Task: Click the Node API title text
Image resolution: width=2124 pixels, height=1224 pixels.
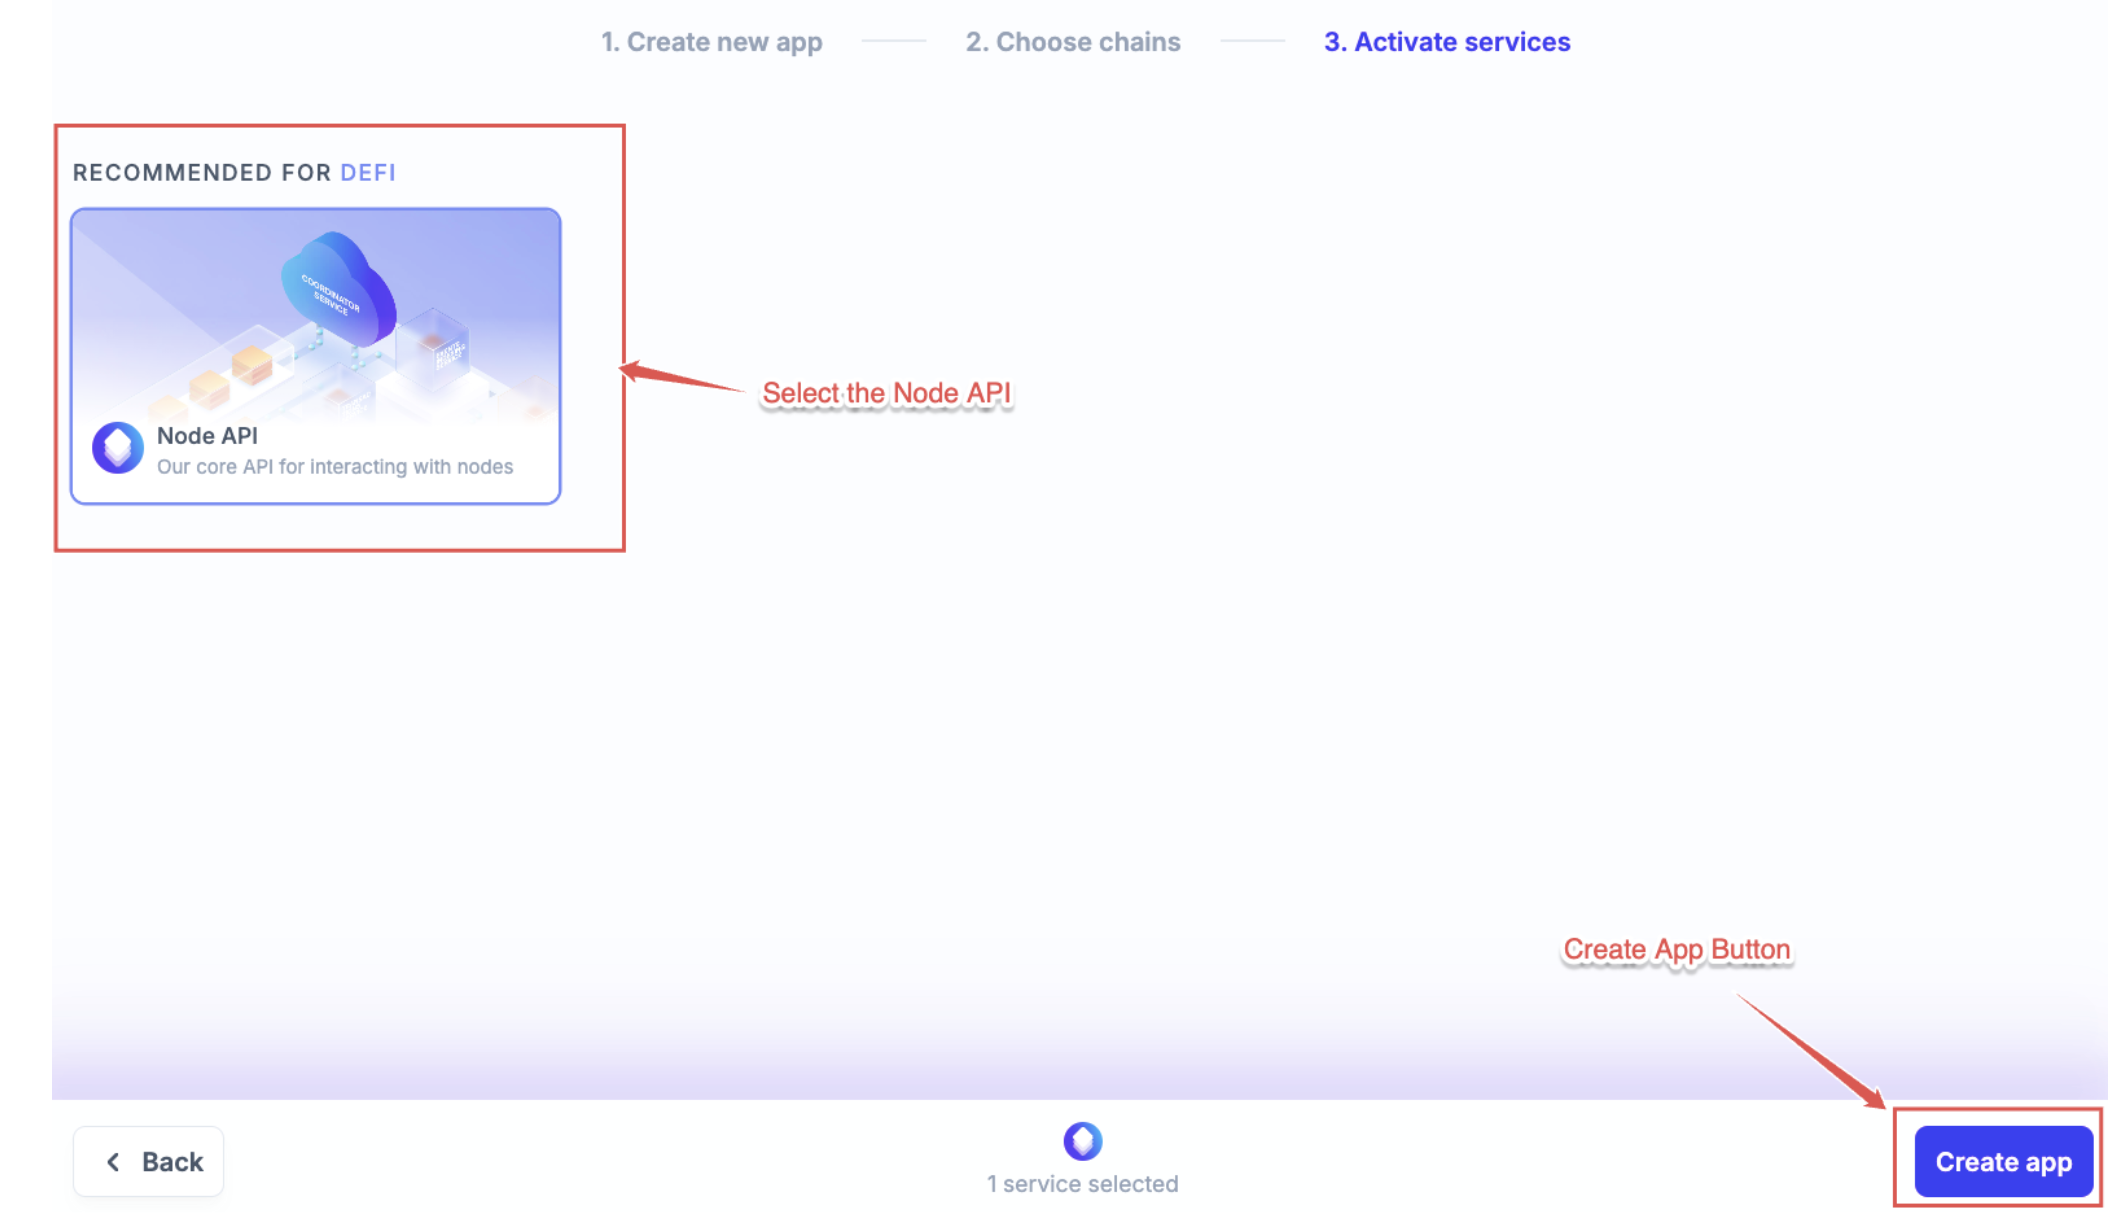Action: point(207,436)
